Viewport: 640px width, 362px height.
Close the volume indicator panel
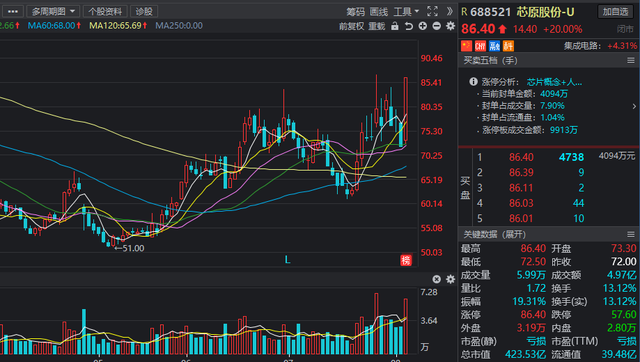pos(436,279)
